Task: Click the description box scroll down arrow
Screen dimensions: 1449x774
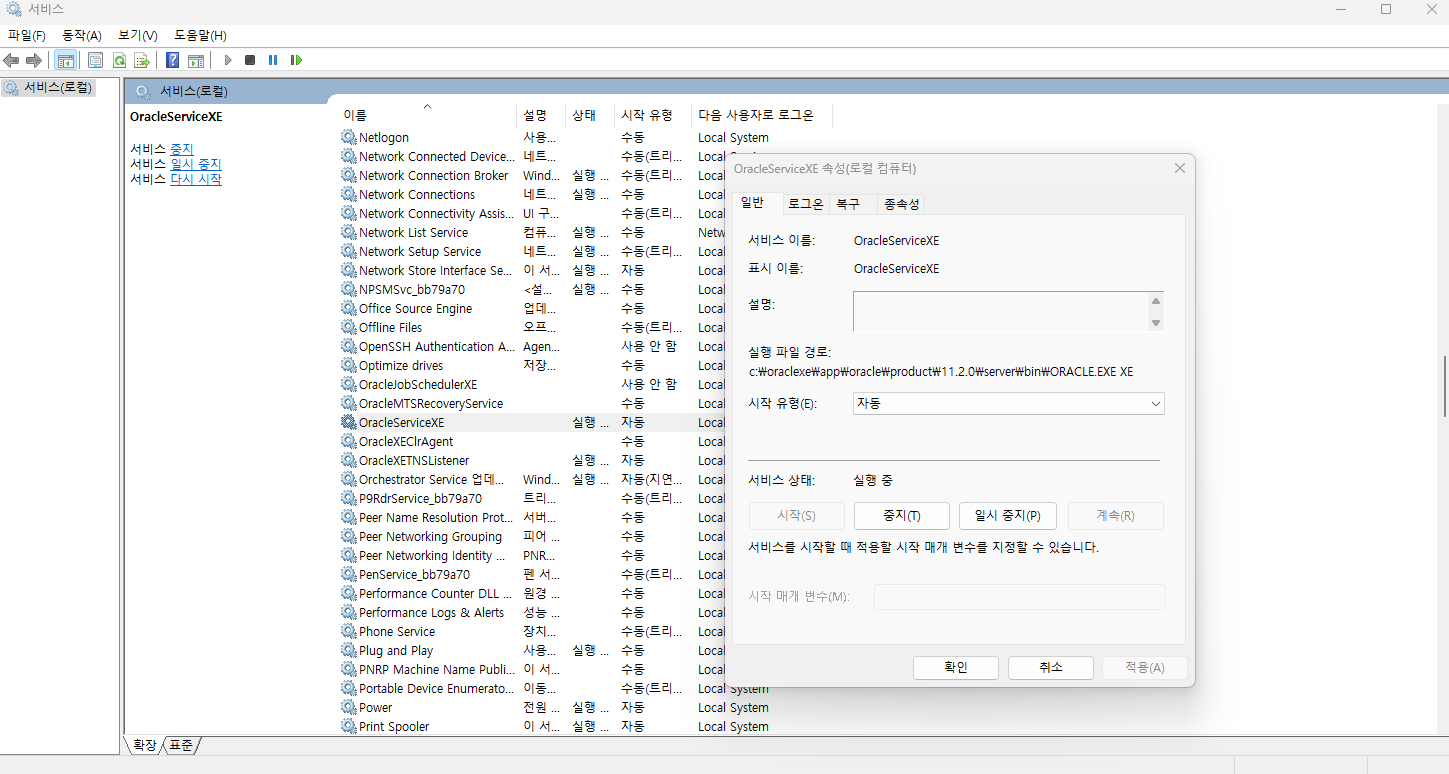Action: coord(1156,322)
